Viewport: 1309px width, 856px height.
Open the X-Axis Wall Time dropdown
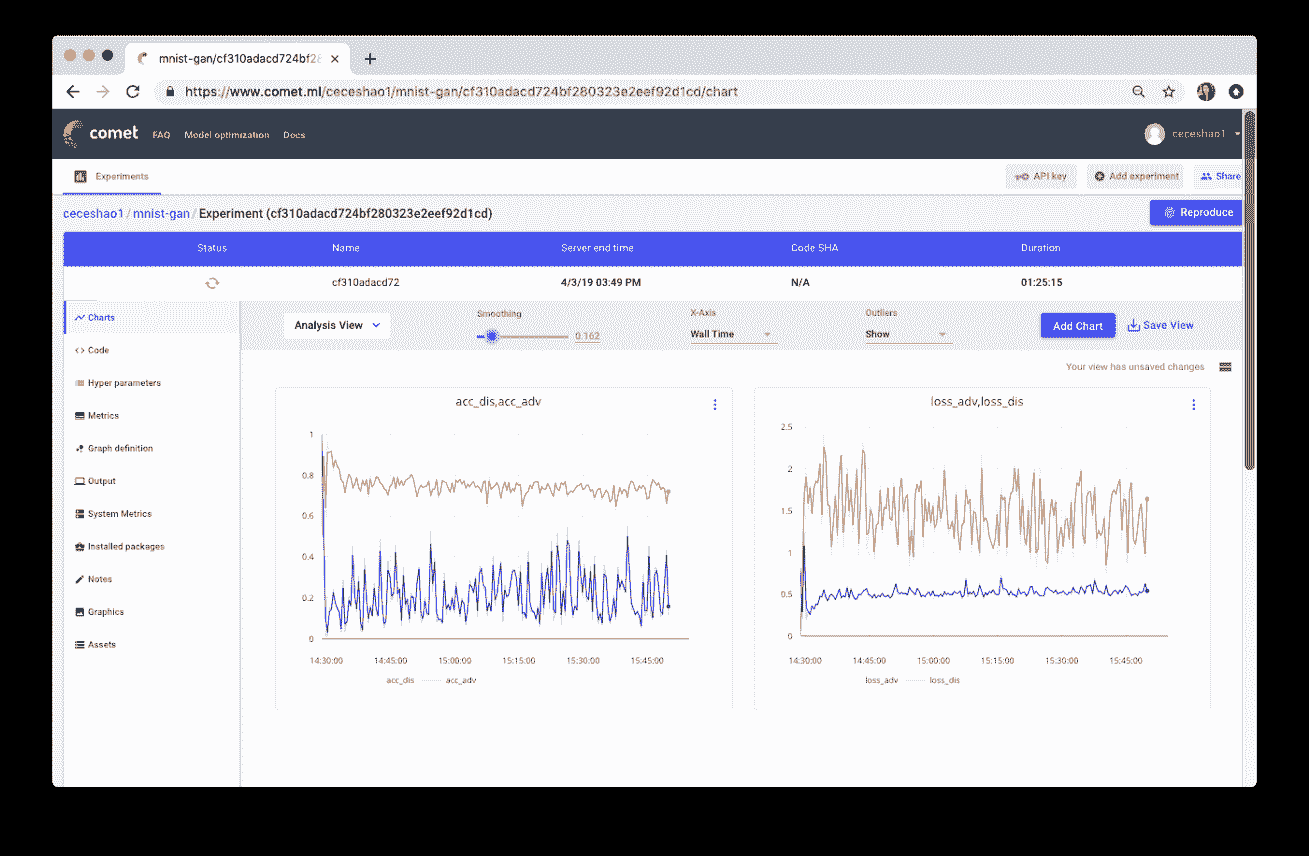[732, 334]
